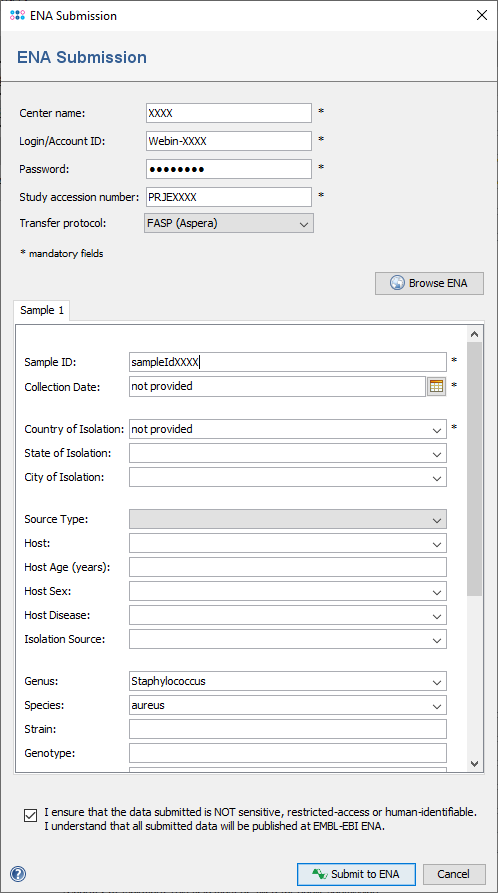498x893 pixels.
Task: Open the Genus combo box list
Action: click(x=436, y=681)
